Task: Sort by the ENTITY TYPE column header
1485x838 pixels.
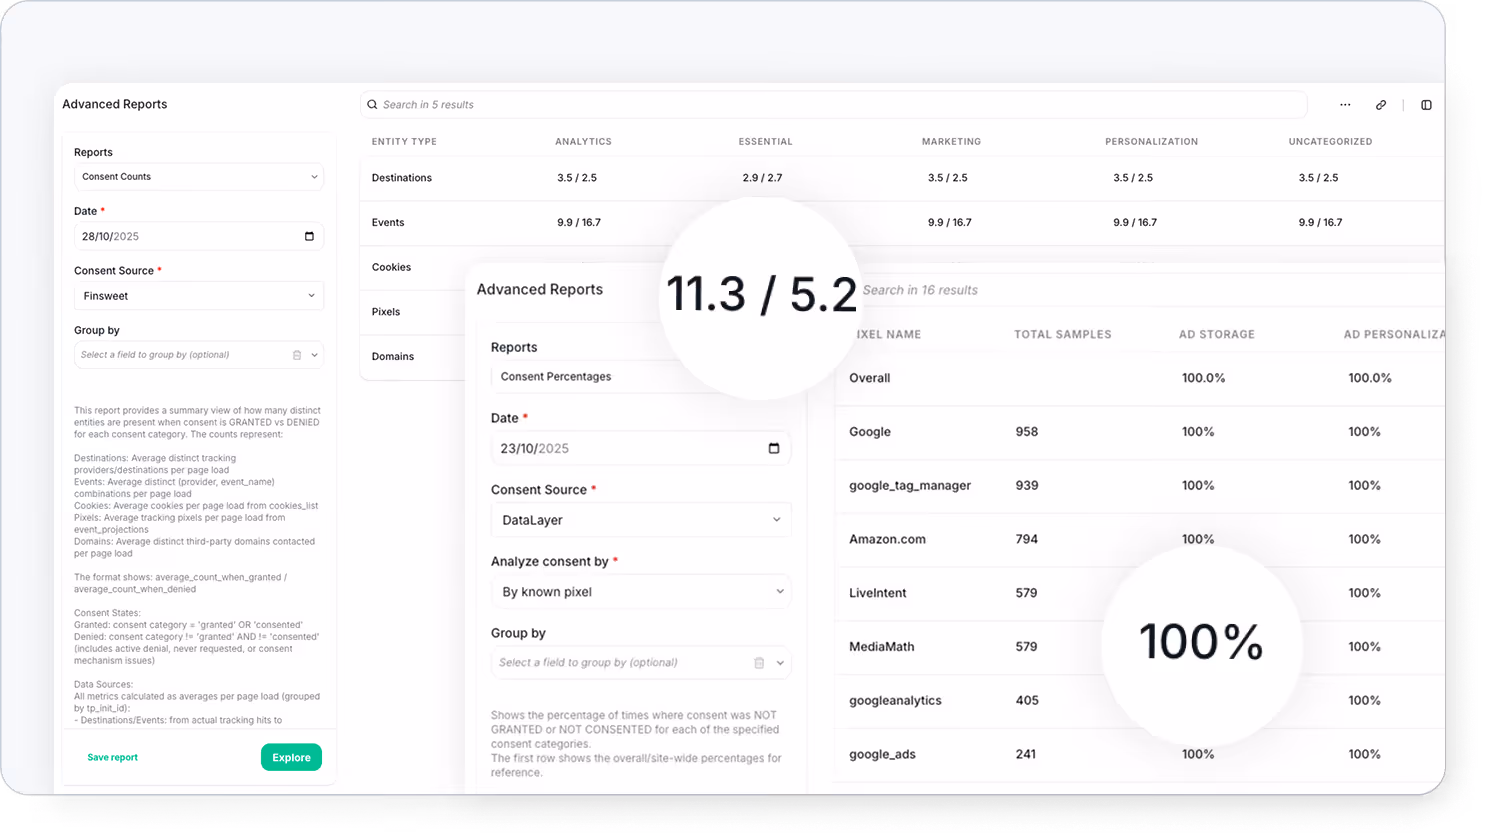Action: click(404, 141)
